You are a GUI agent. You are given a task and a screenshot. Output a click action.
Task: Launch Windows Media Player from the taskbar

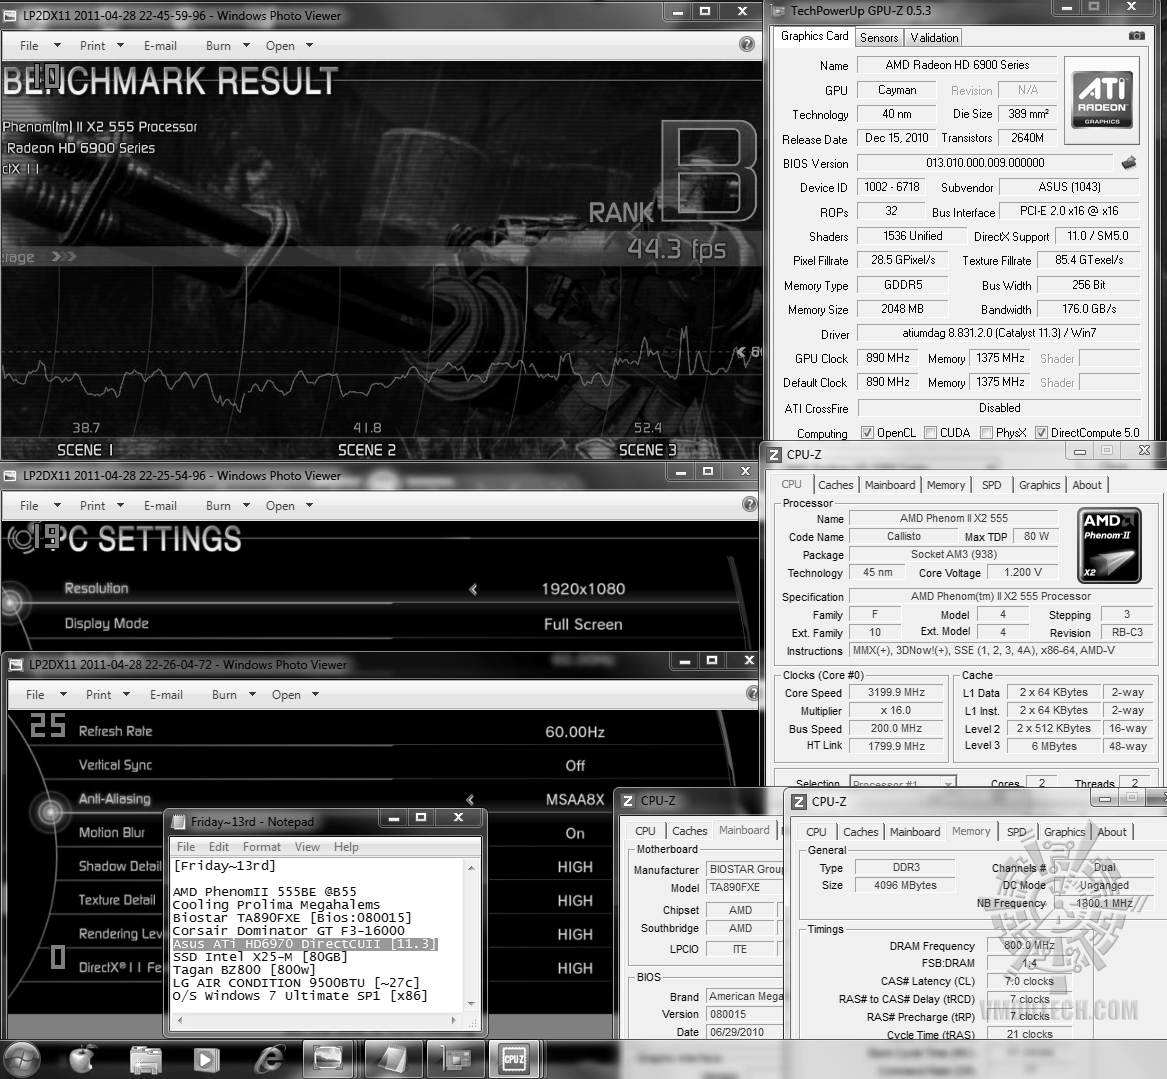click(x=206, y=1059)
